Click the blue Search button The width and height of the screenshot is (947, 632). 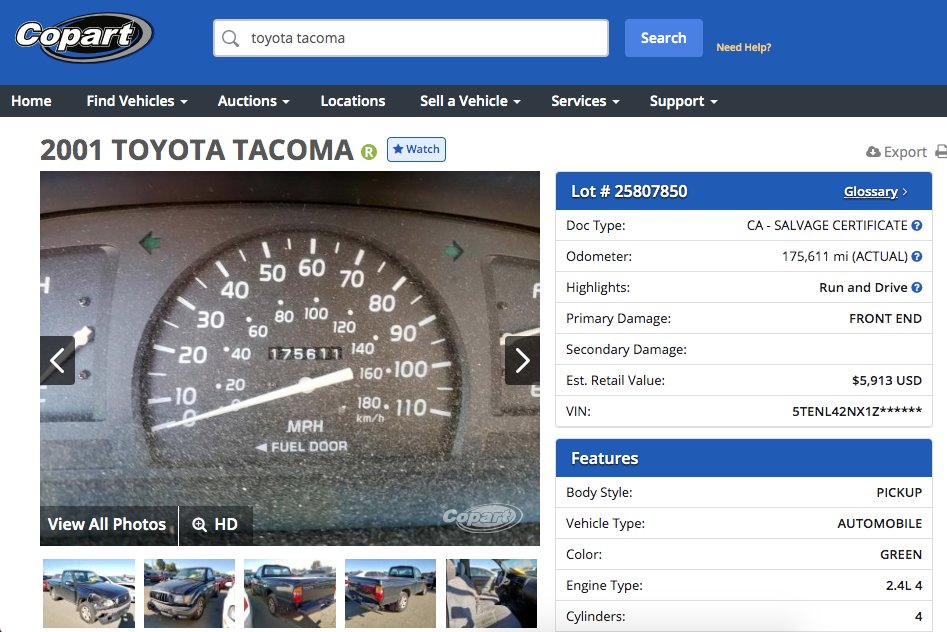[664, 38]
